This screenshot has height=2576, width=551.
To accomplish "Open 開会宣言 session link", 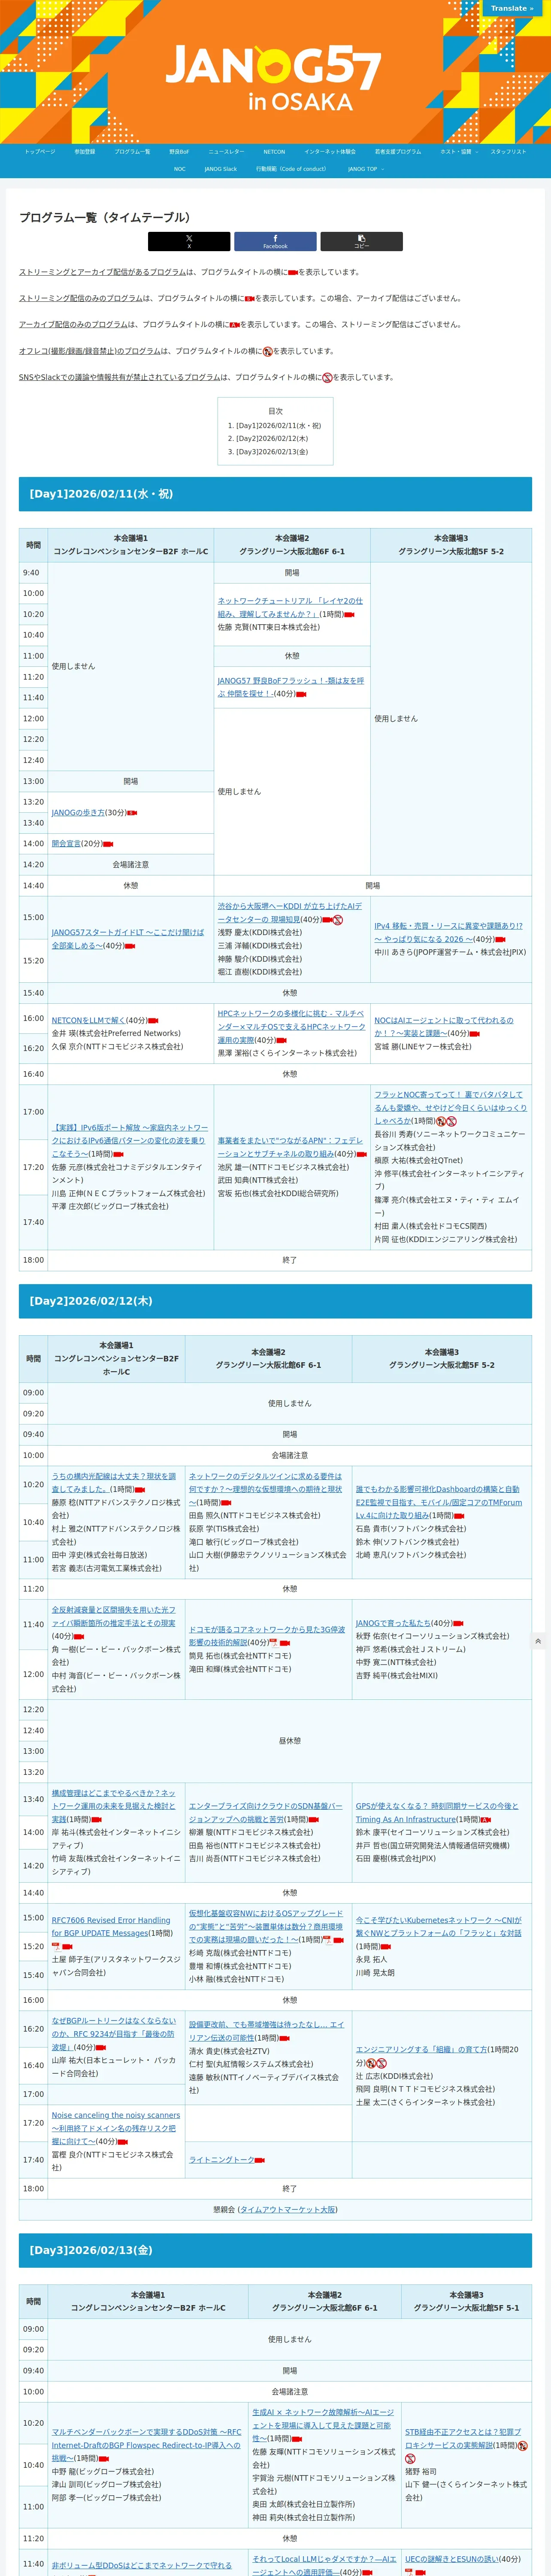I will (66, 844).
